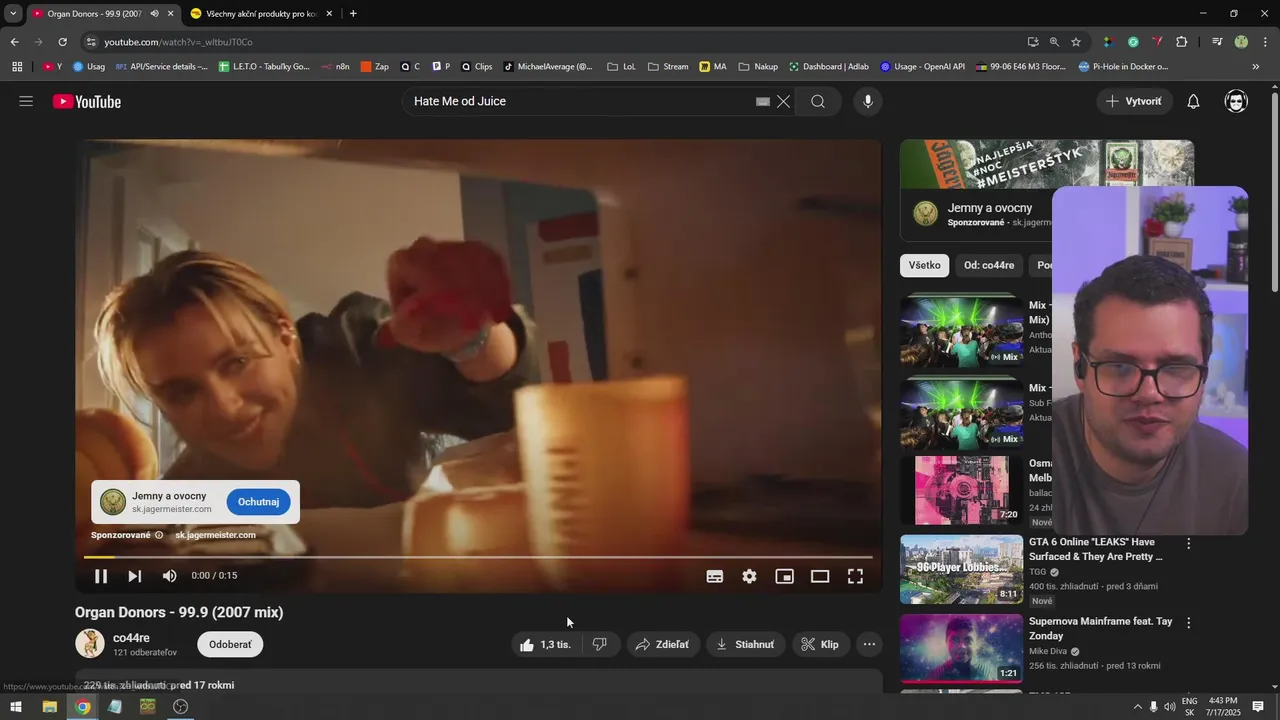Open the 7:20 pink video thumbnail
Screen dimensions: 1280x720
click(x=961, y=490)
